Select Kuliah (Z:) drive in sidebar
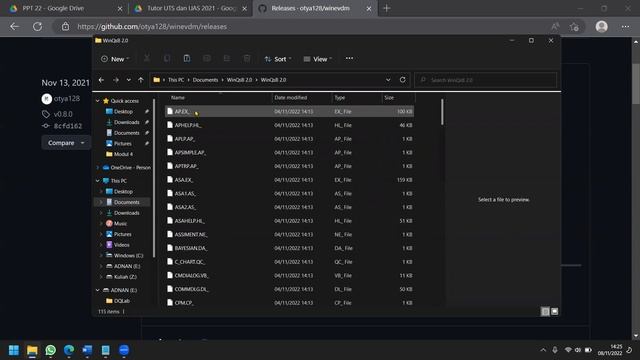Image resolution: width=640 pixels, height=360 pixels. [125, 277]
